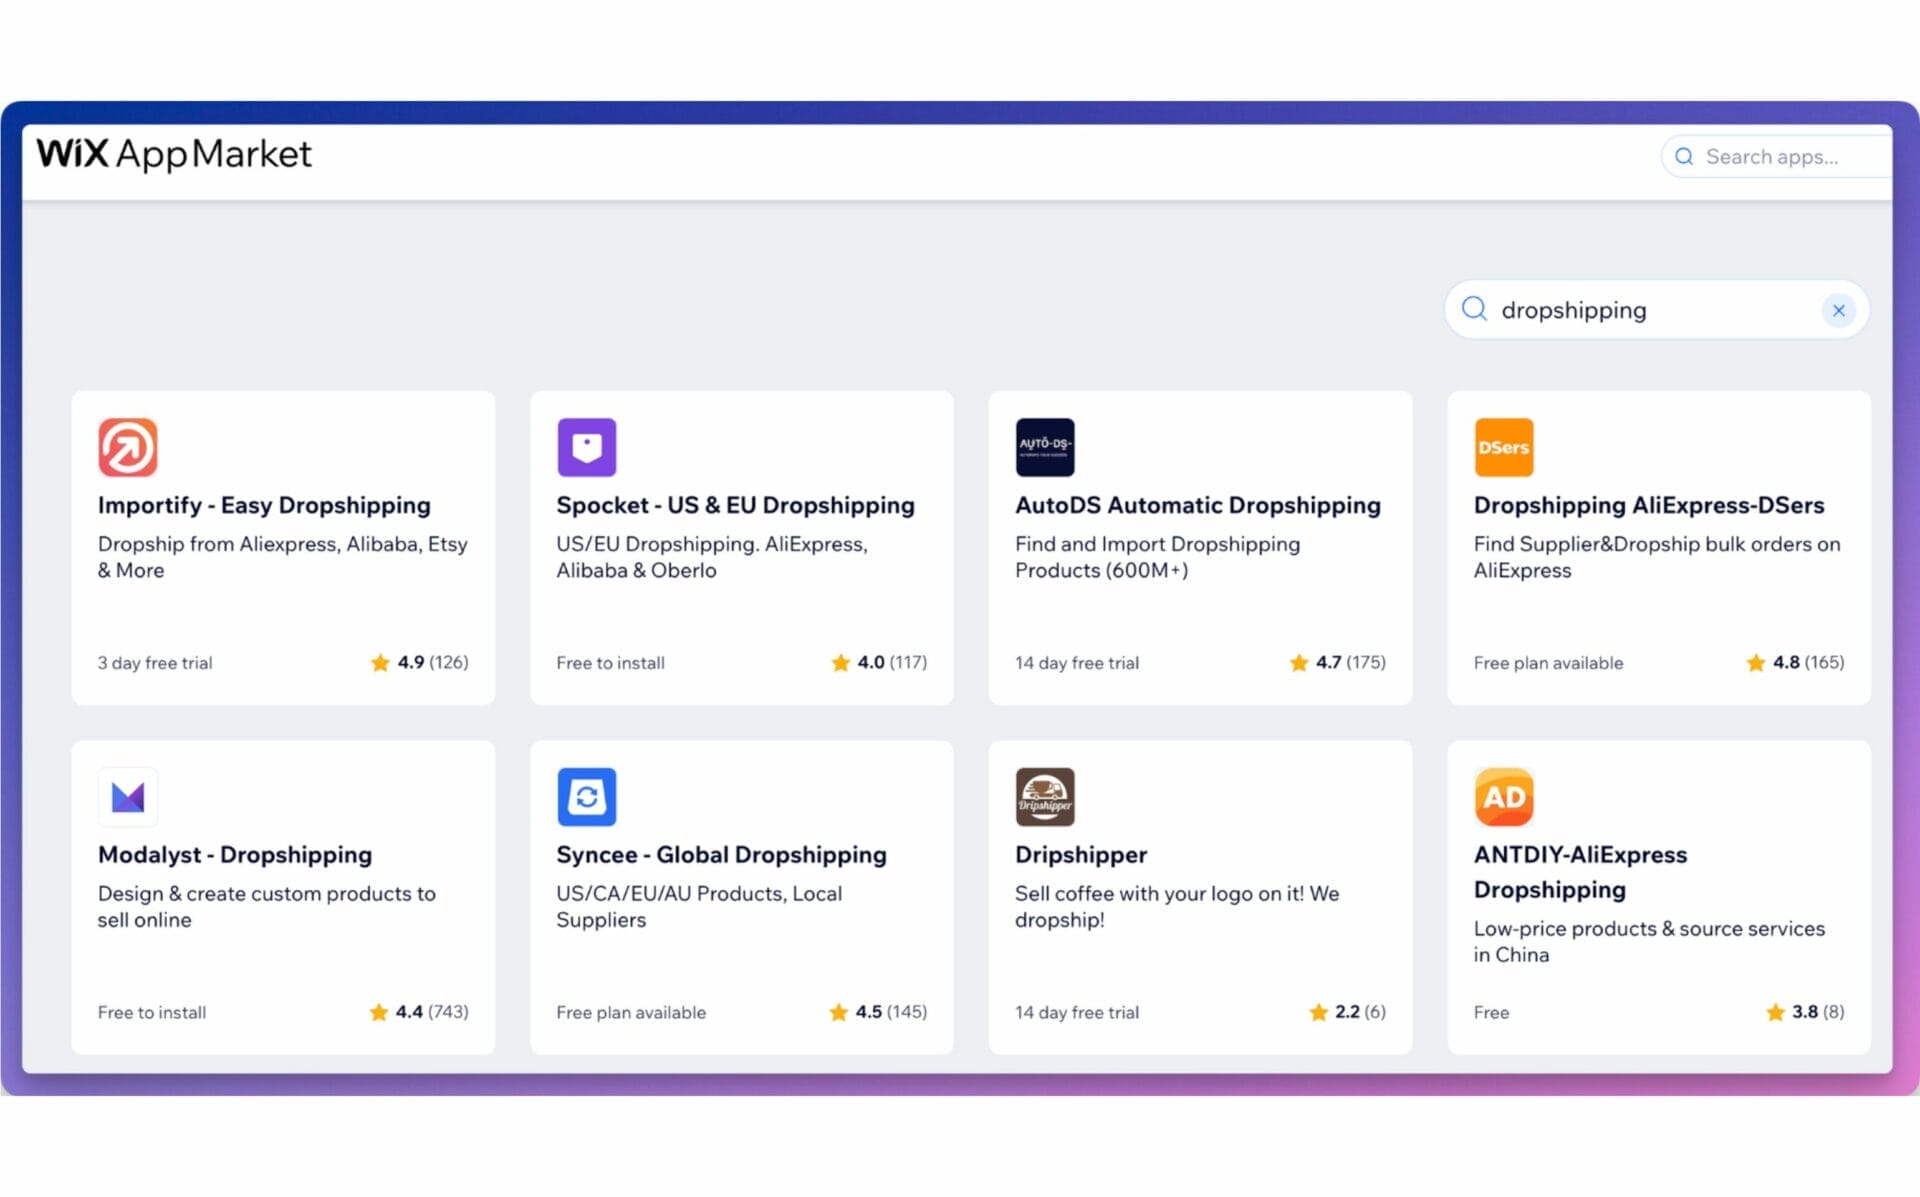1920x1197 pixels.
Task: Open Spocket - US & EU Dropshipping title
Action: click(x=735, y=505)
